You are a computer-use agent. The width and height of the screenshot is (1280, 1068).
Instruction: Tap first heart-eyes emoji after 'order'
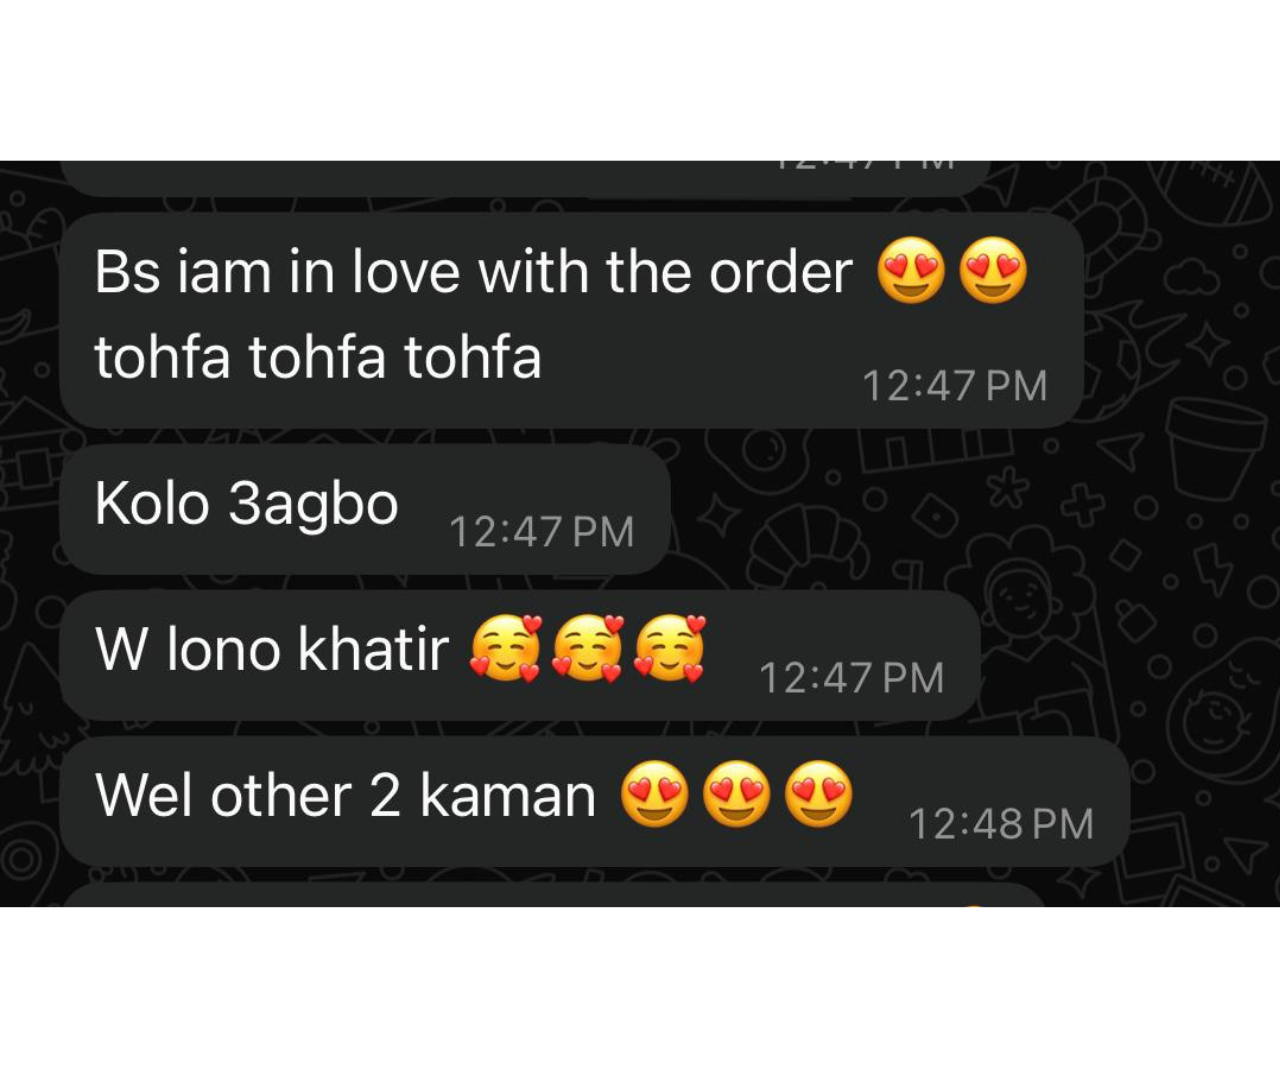[x=911, y=271]
